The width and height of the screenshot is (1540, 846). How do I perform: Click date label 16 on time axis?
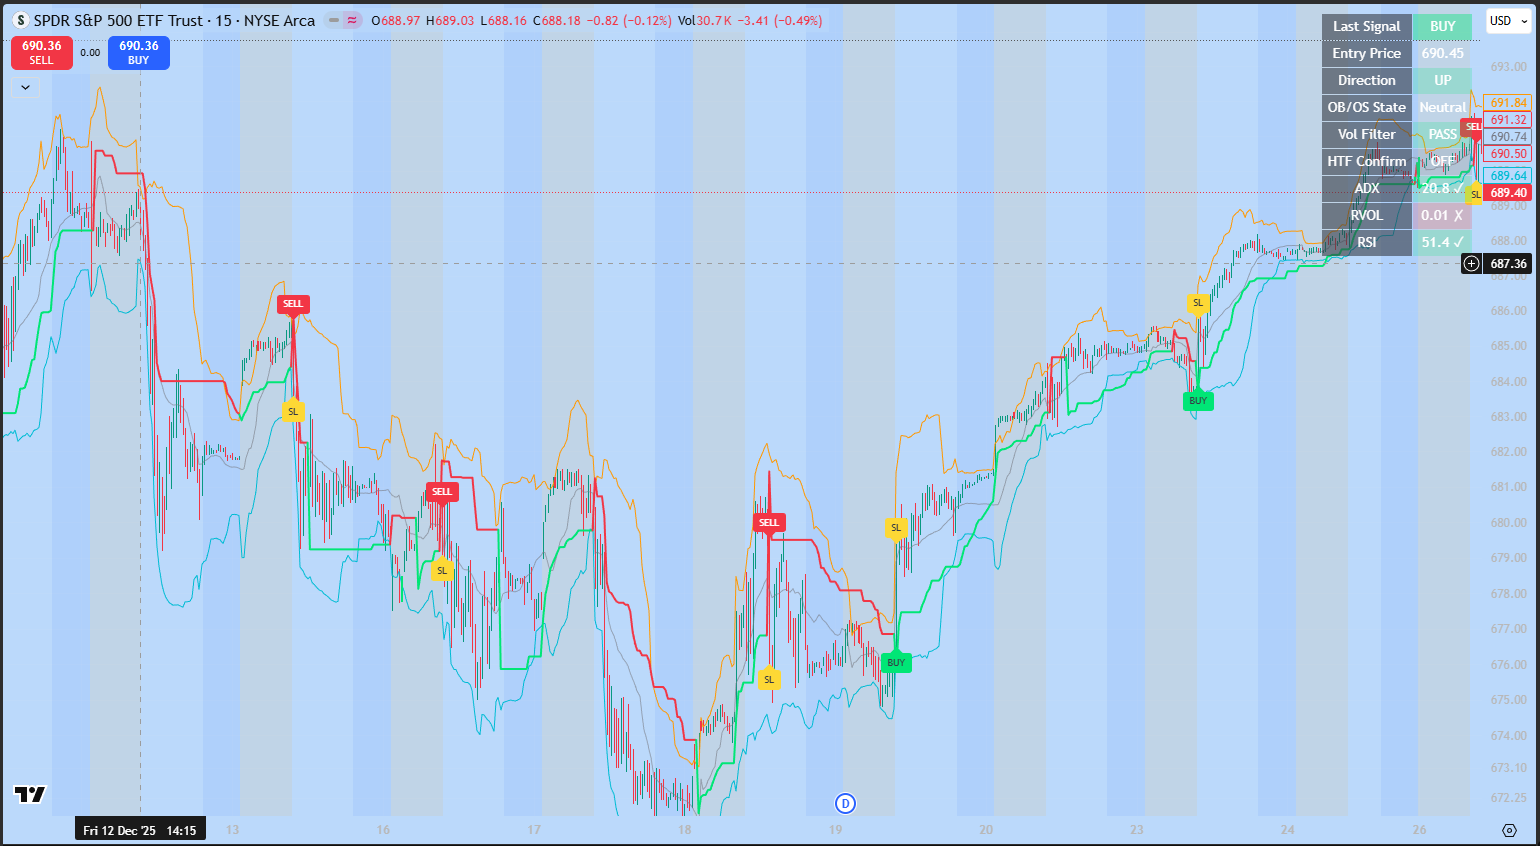(x=383, y=830)
